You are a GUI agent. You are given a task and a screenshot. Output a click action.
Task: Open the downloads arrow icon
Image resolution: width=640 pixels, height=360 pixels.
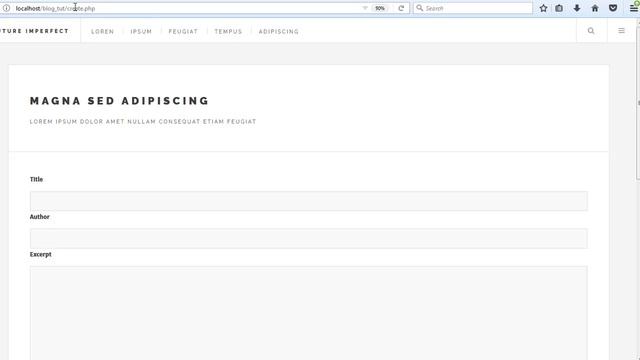577,8
